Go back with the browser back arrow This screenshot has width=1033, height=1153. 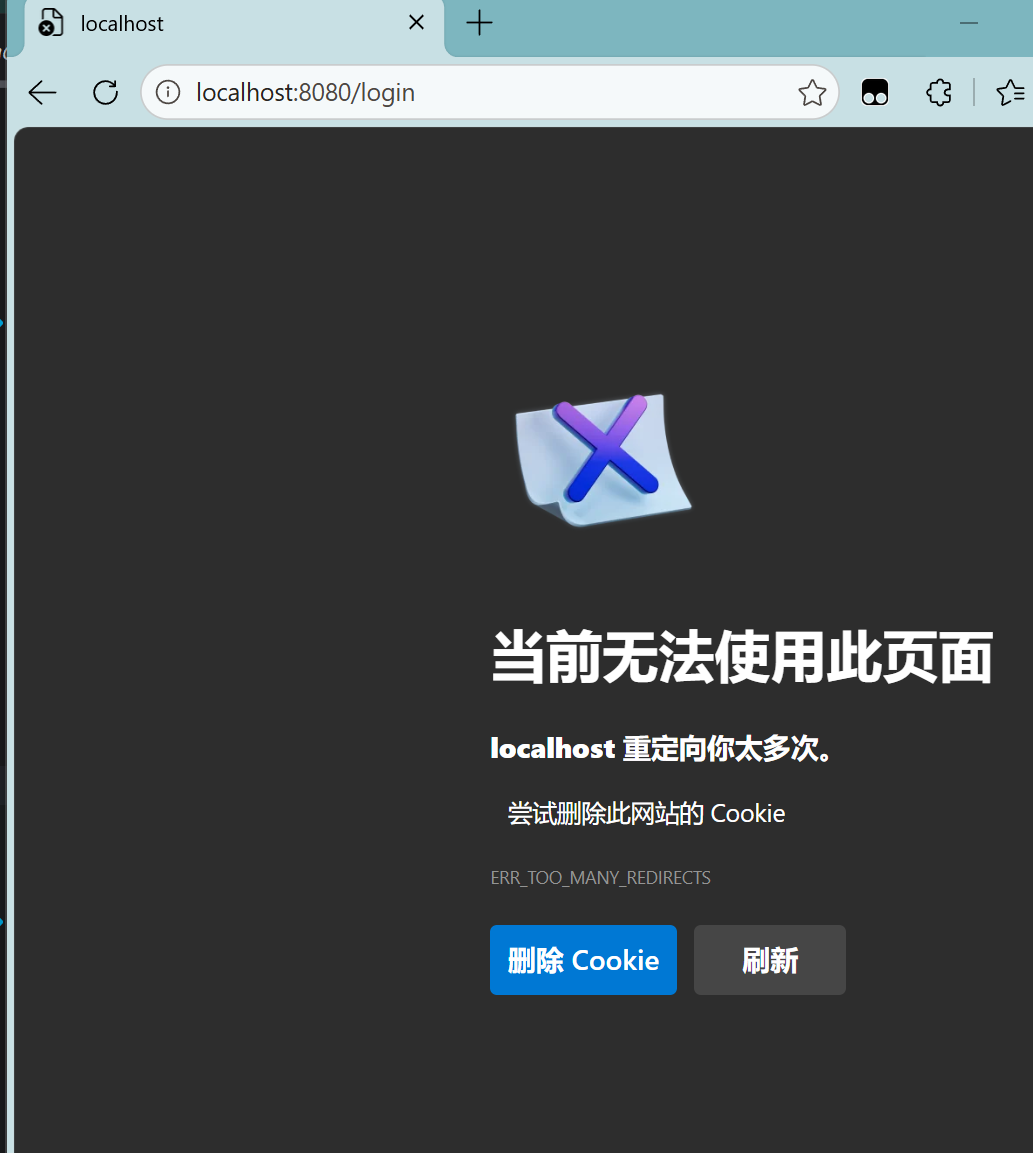pyautogui.click(x=42, y=93)
